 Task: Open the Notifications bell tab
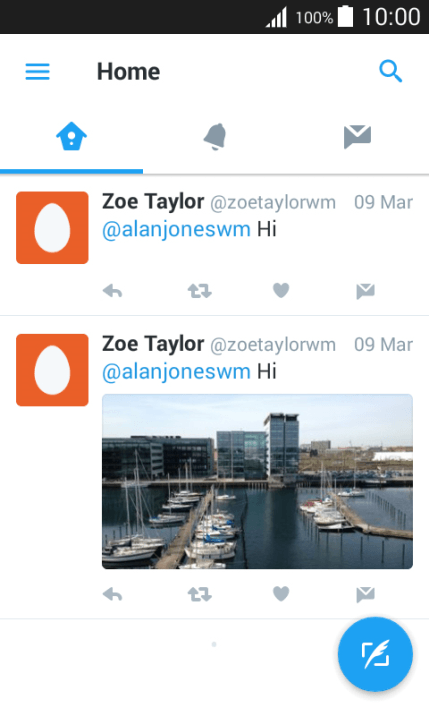215,136
